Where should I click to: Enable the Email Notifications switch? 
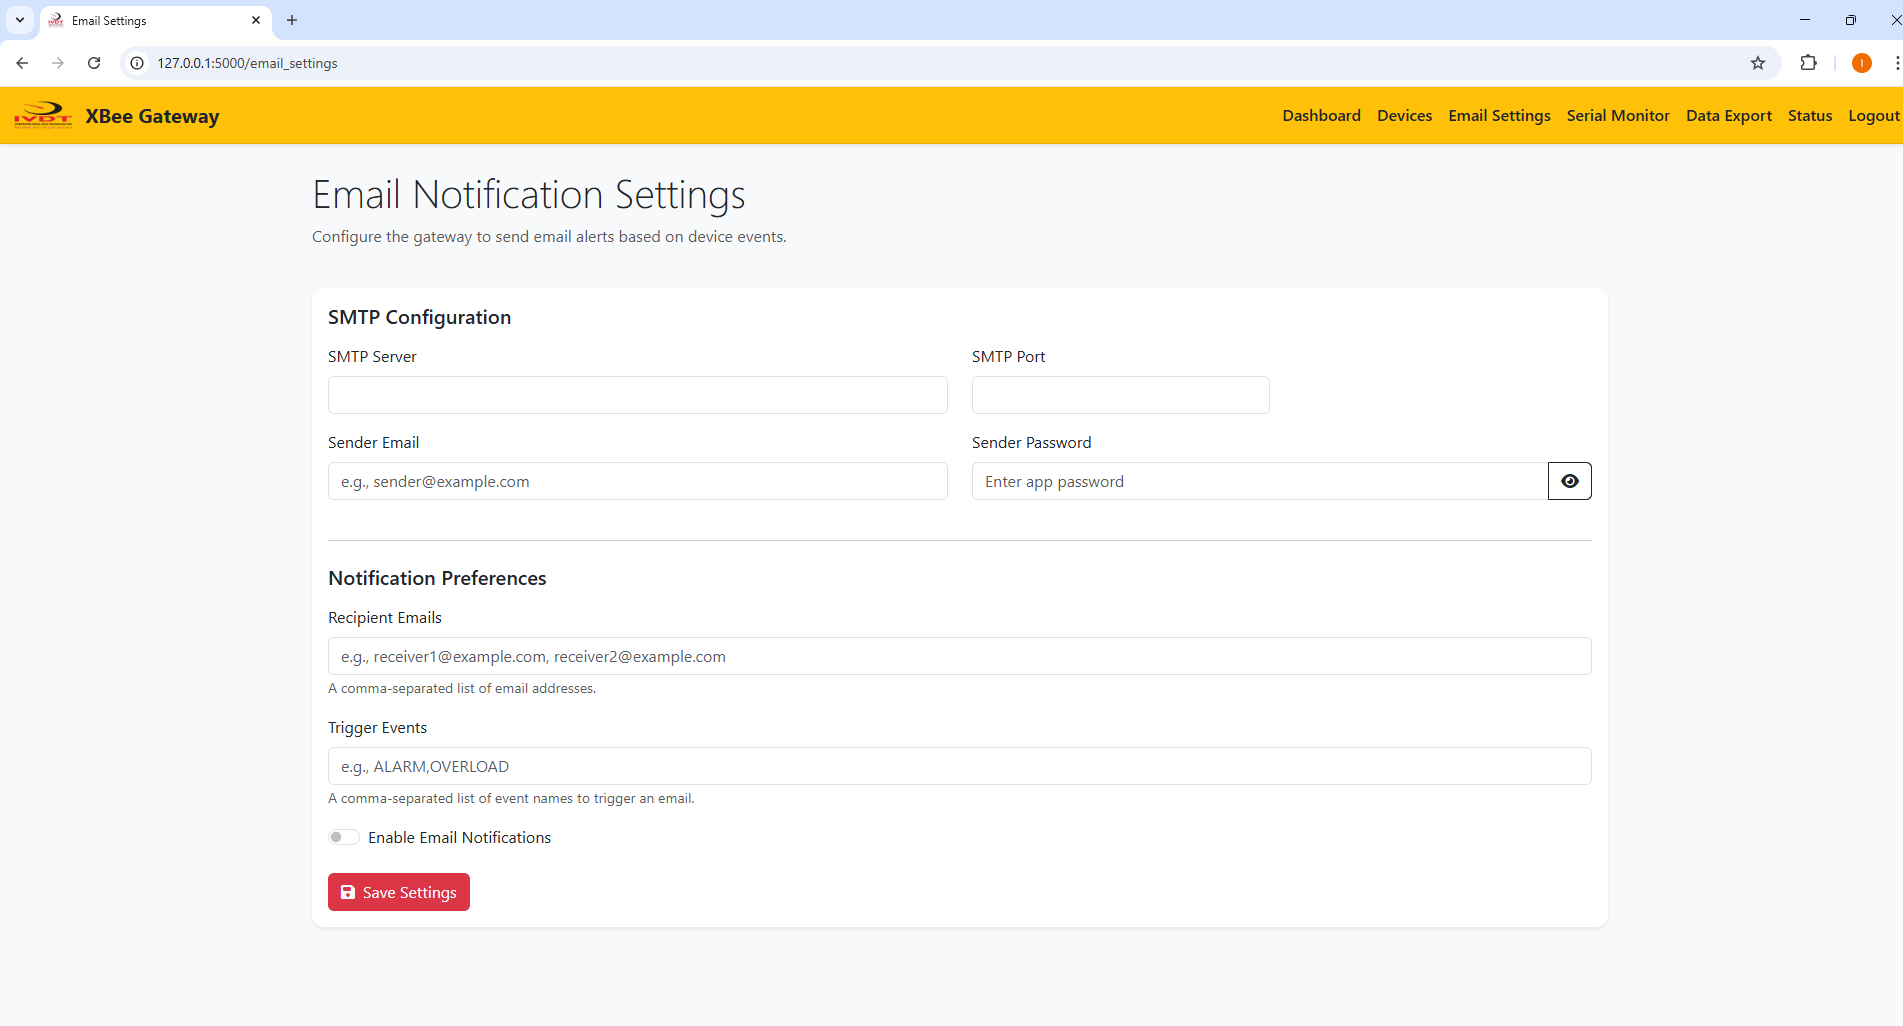(344, 837)
